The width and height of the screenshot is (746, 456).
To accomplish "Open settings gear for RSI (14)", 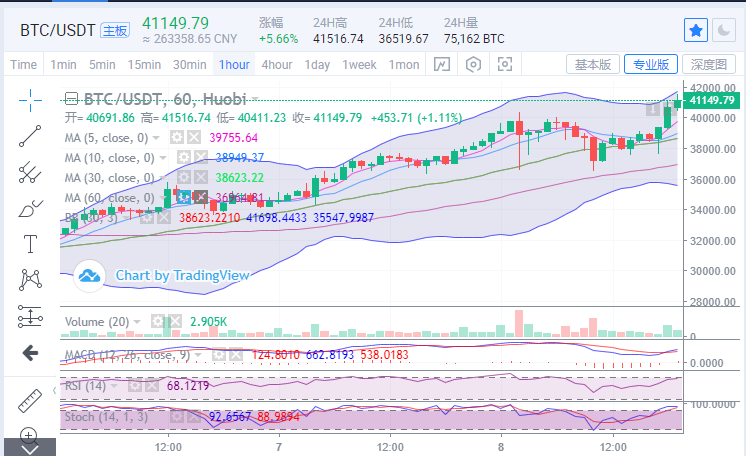I will [x=135, y=386].
